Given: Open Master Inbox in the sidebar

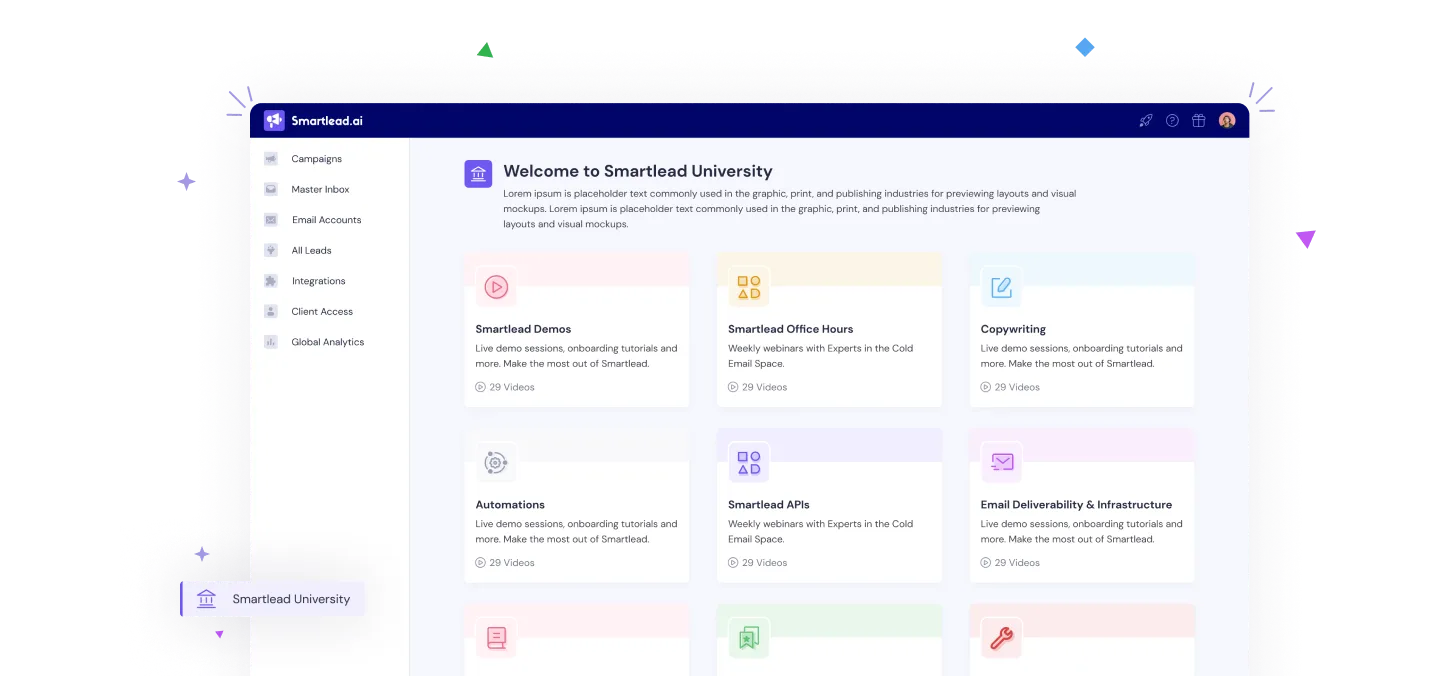Looking at the screenshot, I should (x=320, y=189).
